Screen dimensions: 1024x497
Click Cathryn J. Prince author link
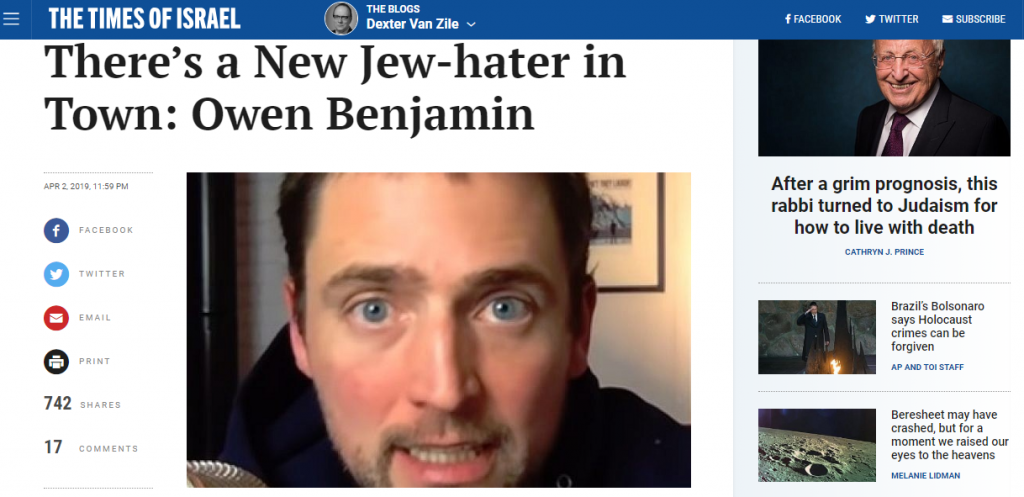tap(884, 252)
